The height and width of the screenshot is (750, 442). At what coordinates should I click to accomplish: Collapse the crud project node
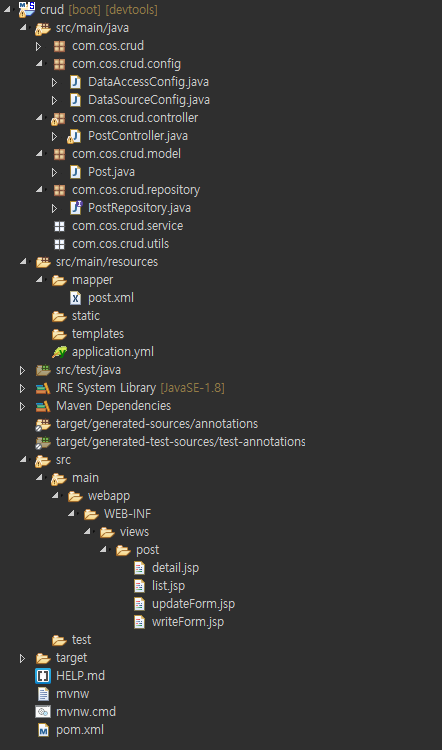tap(7, 9)
